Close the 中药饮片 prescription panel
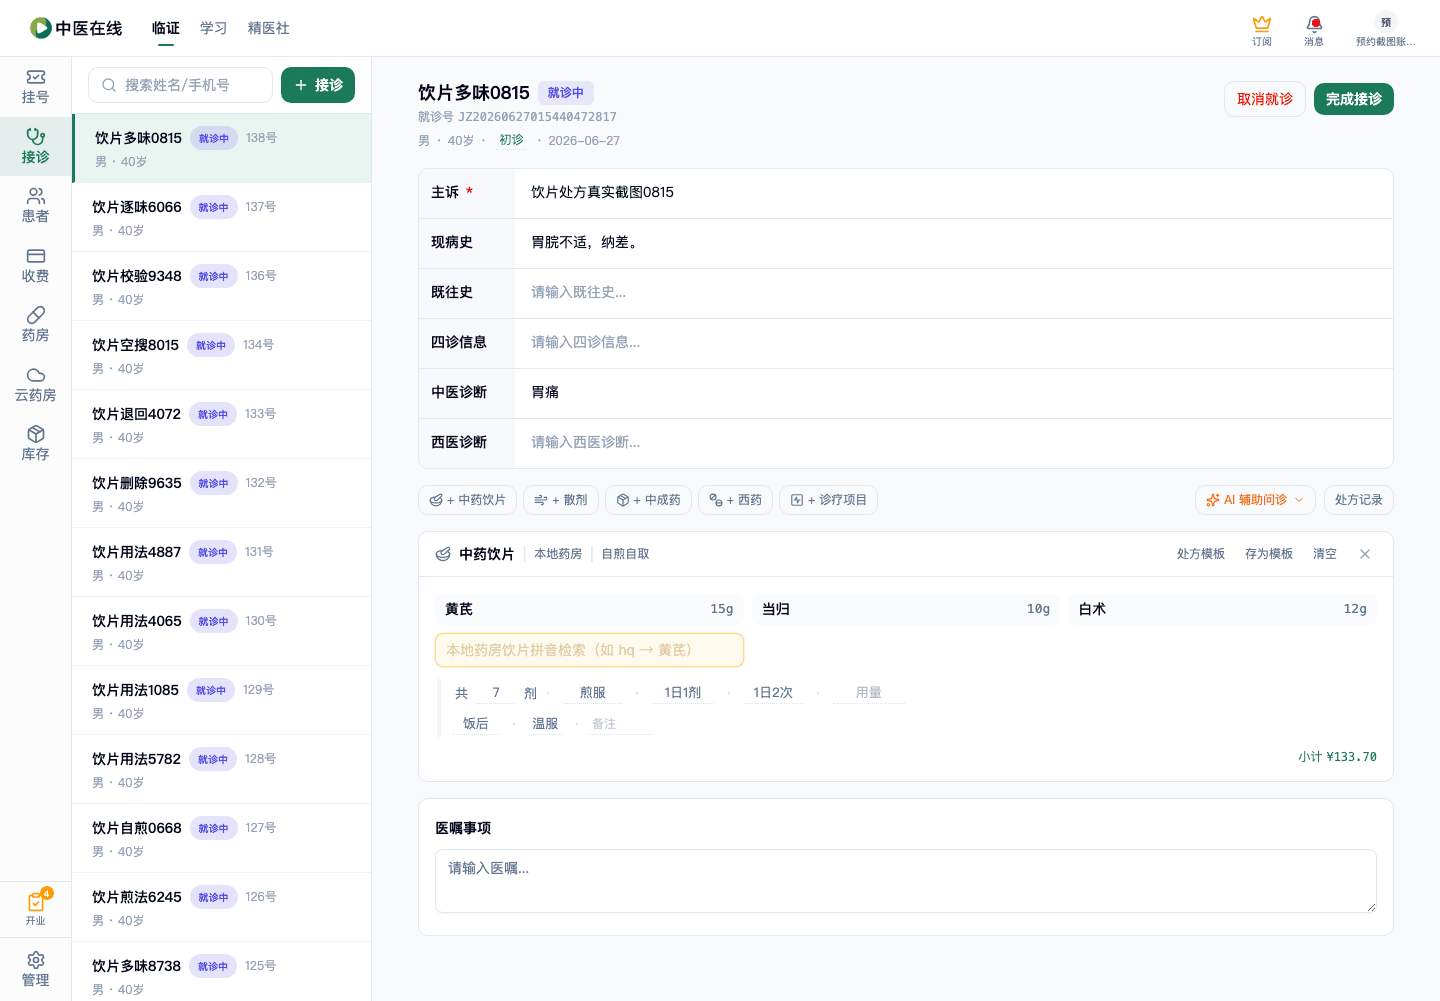Image resolution: width=1440 pixels, height=1001 pixels. tap(1365, 554)
